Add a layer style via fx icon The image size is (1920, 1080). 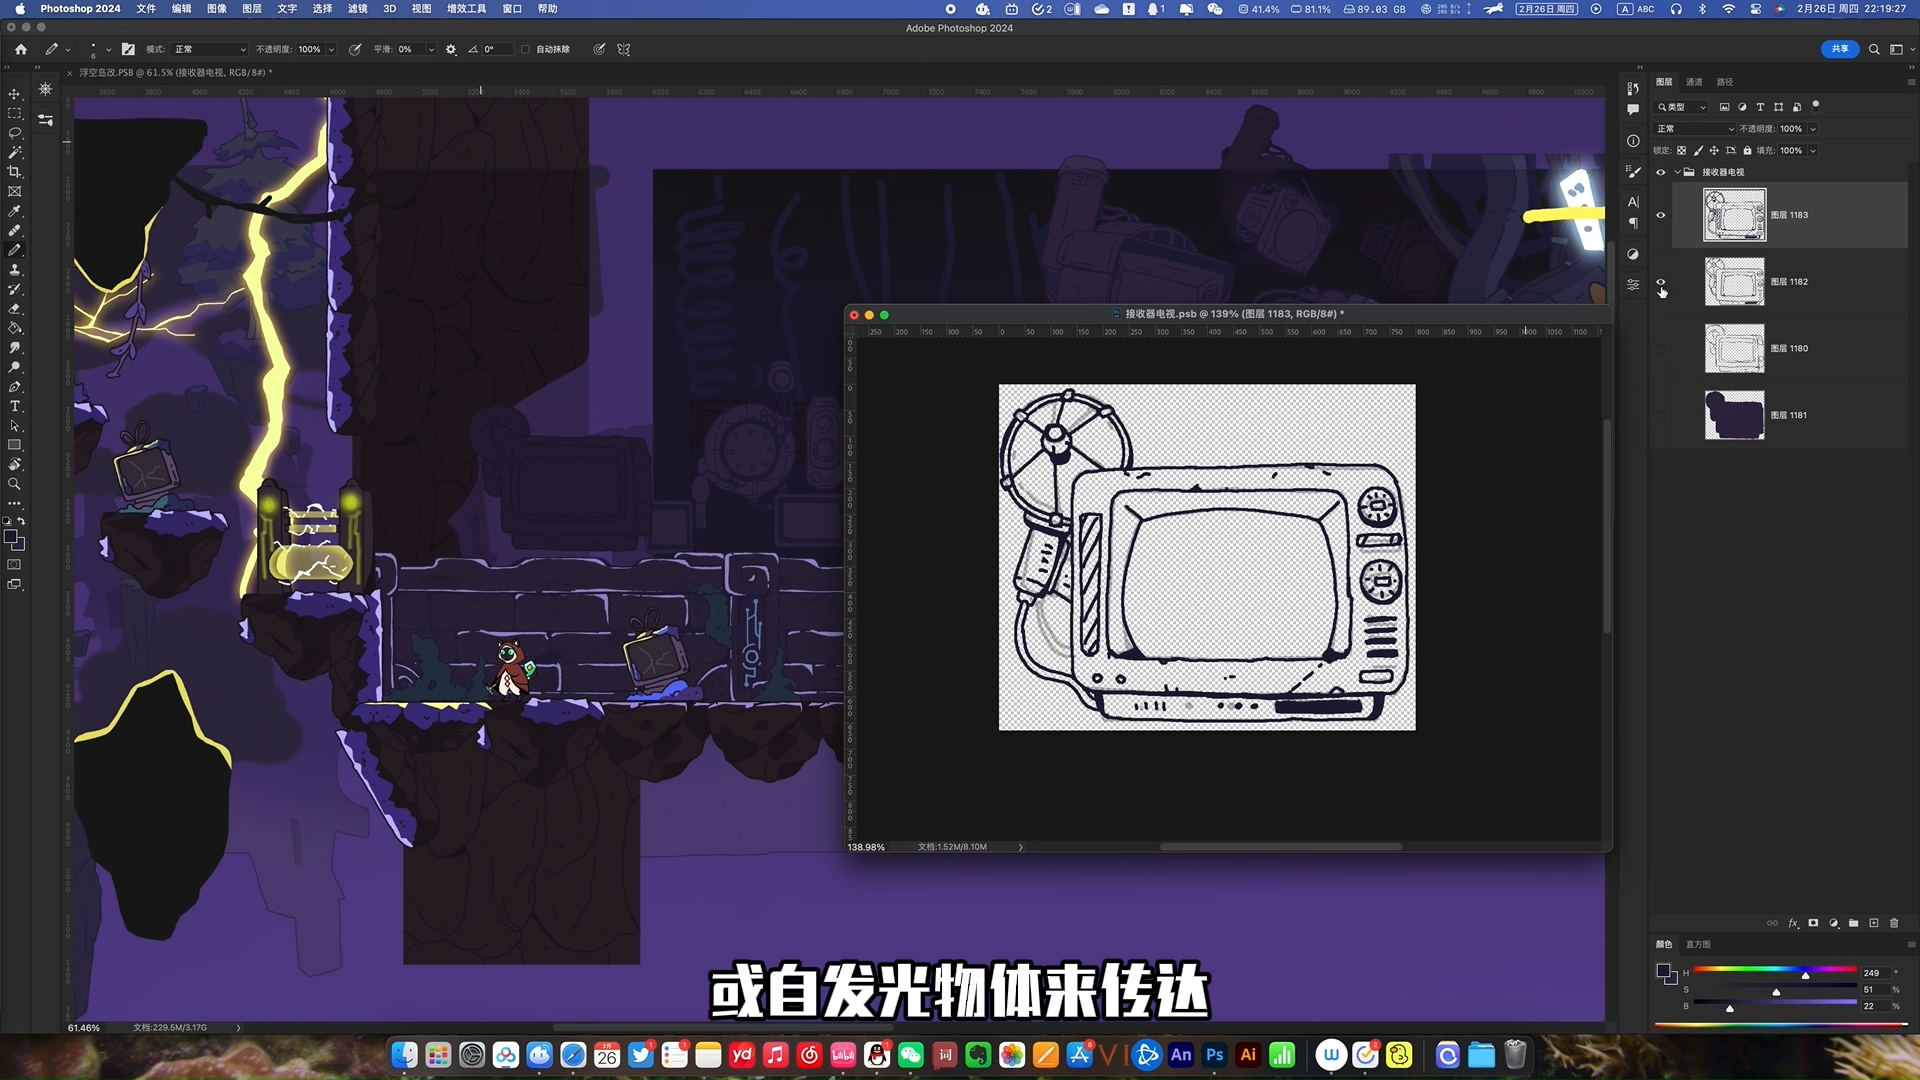[1793, 923]
